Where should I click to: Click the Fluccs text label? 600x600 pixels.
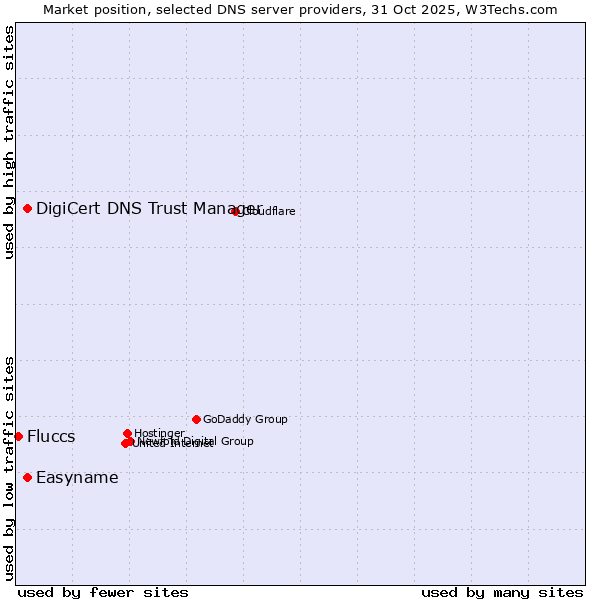(51, 437)
